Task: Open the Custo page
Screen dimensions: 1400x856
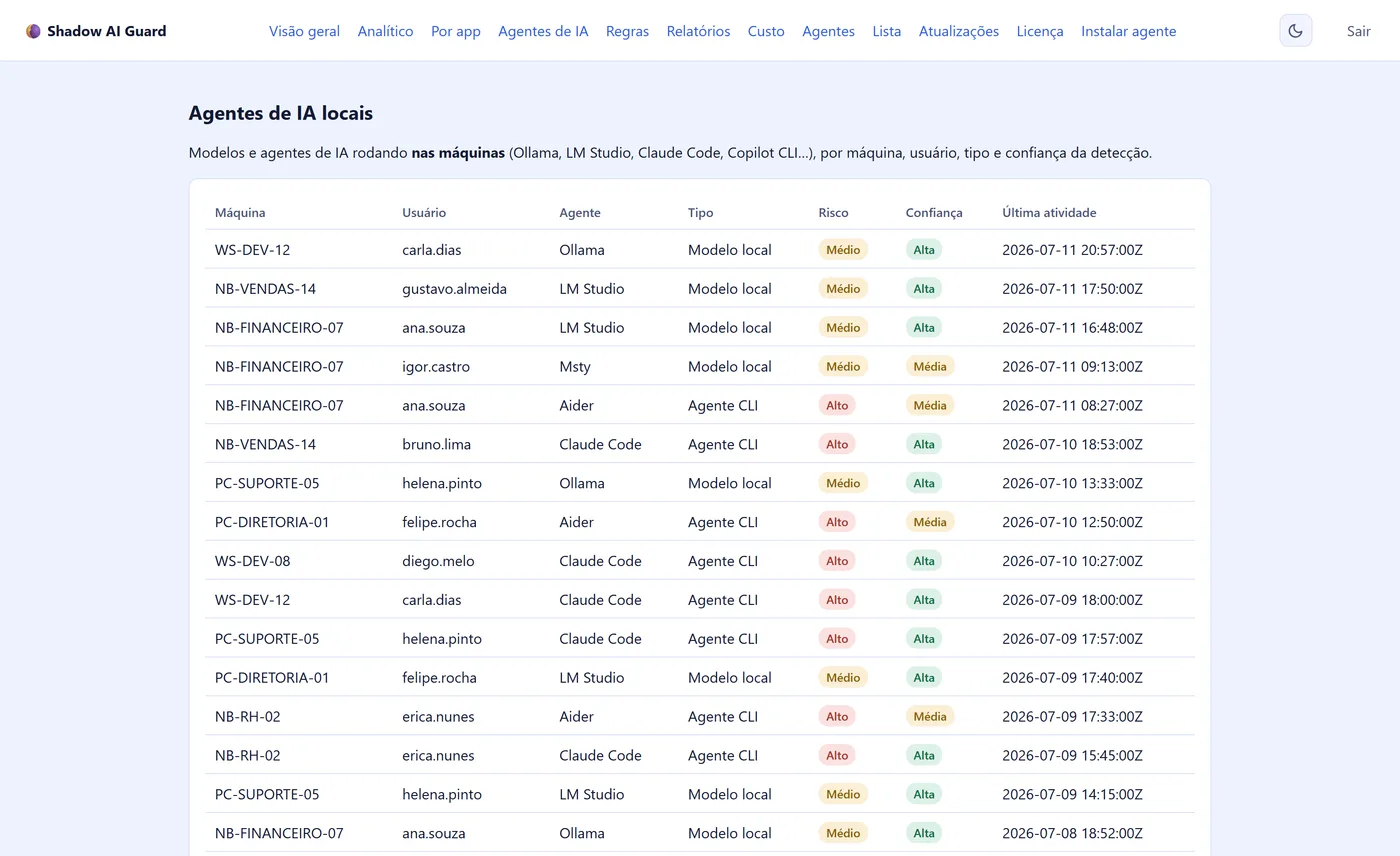Action: pyautogui.click(x=766, y=31)
